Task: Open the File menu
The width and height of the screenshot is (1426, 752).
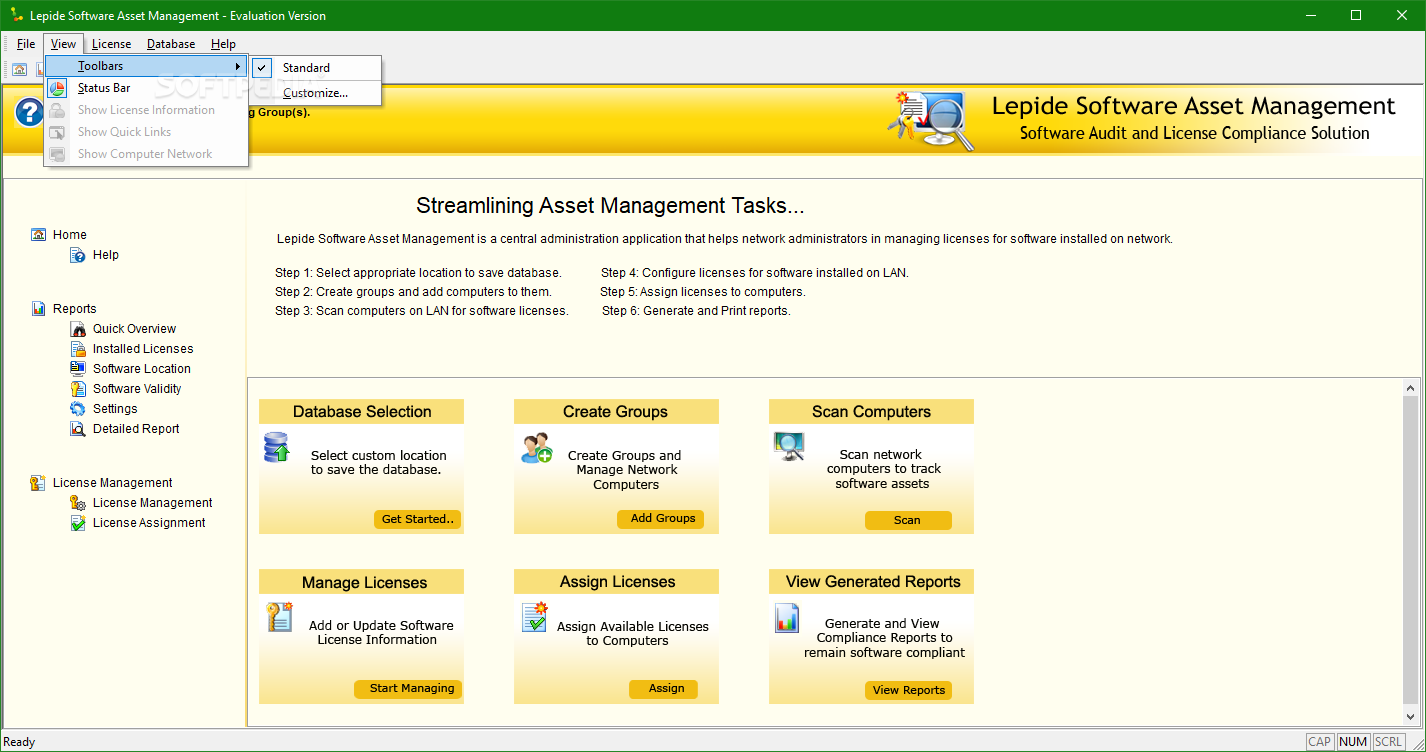Action: [26, 44]
